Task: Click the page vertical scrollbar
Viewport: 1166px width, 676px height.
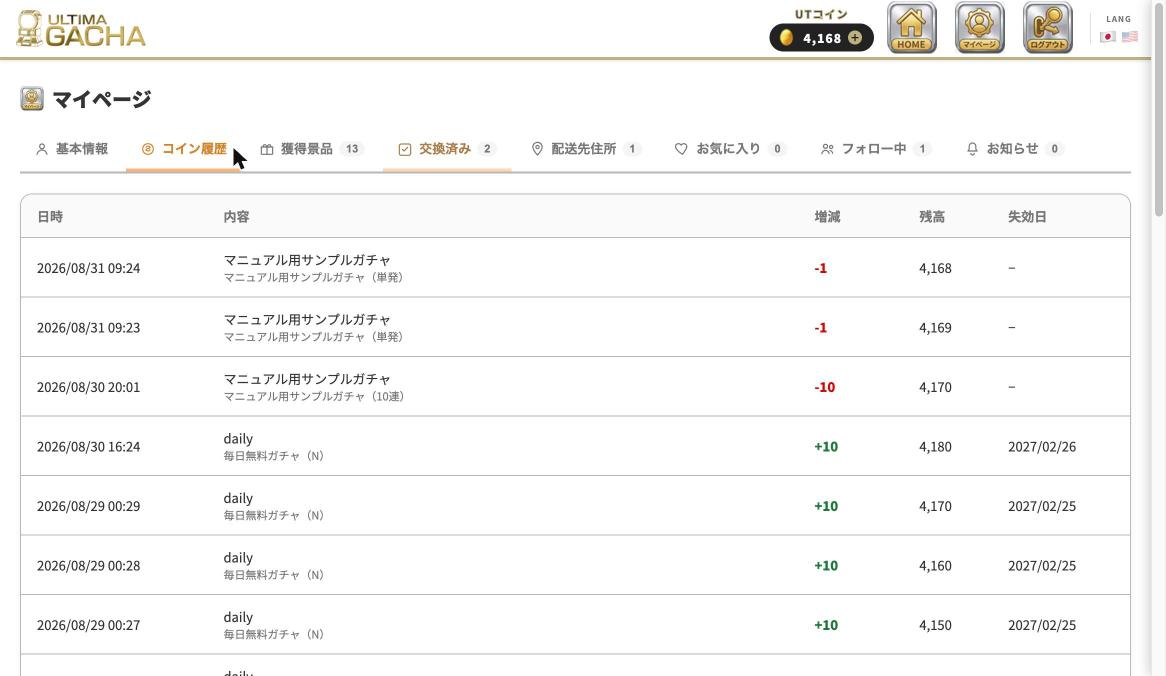Action: pos(1159,112)
